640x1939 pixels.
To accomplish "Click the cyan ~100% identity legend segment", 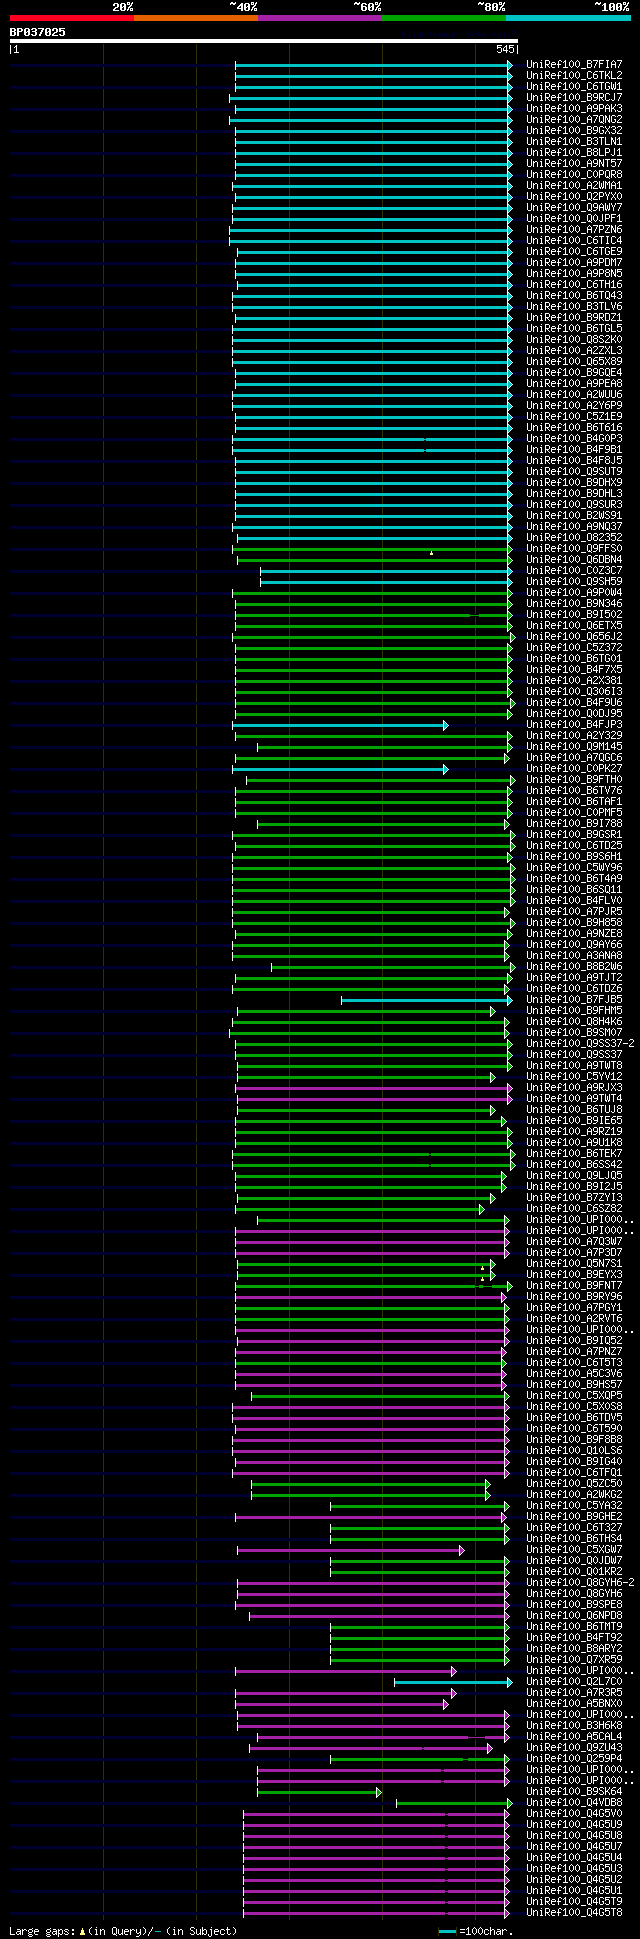I will 568,18.
